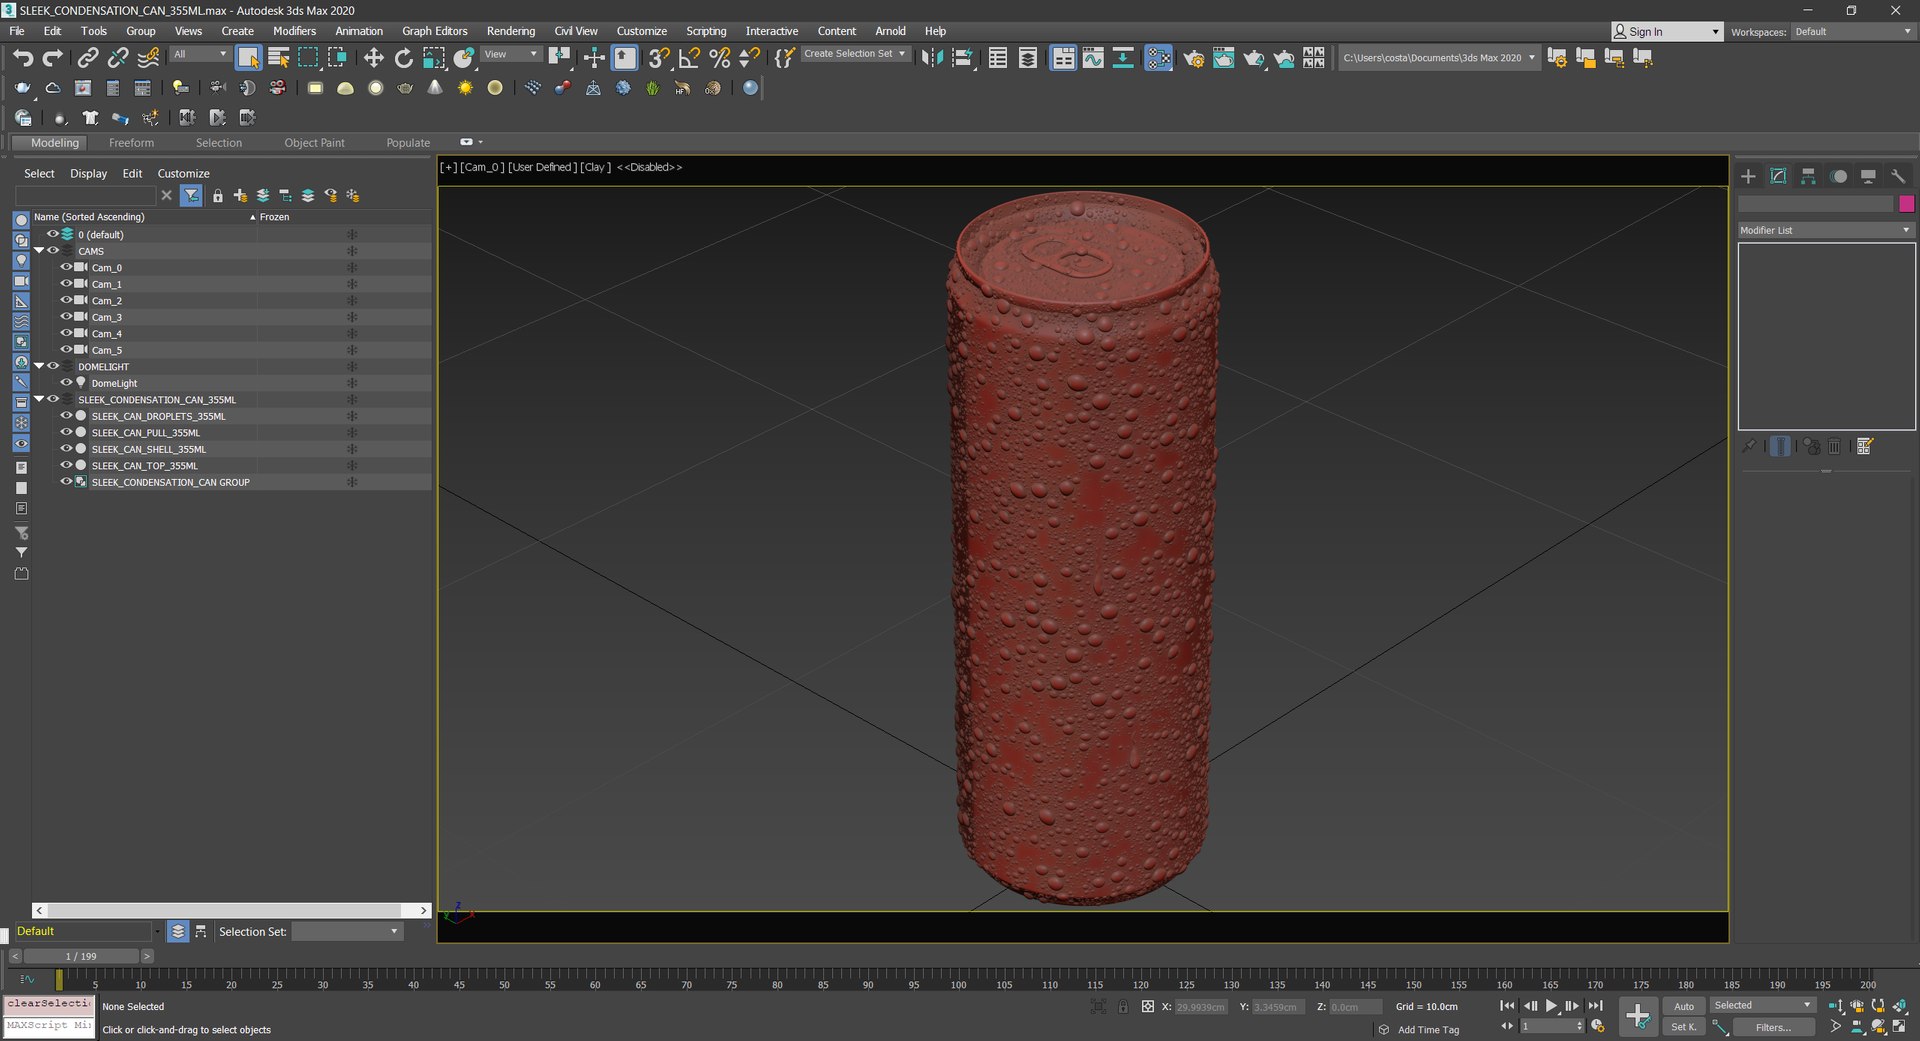Open the Sign In dropdown
This screenshot has width=1920, height=1041.
coord(1667,32)
